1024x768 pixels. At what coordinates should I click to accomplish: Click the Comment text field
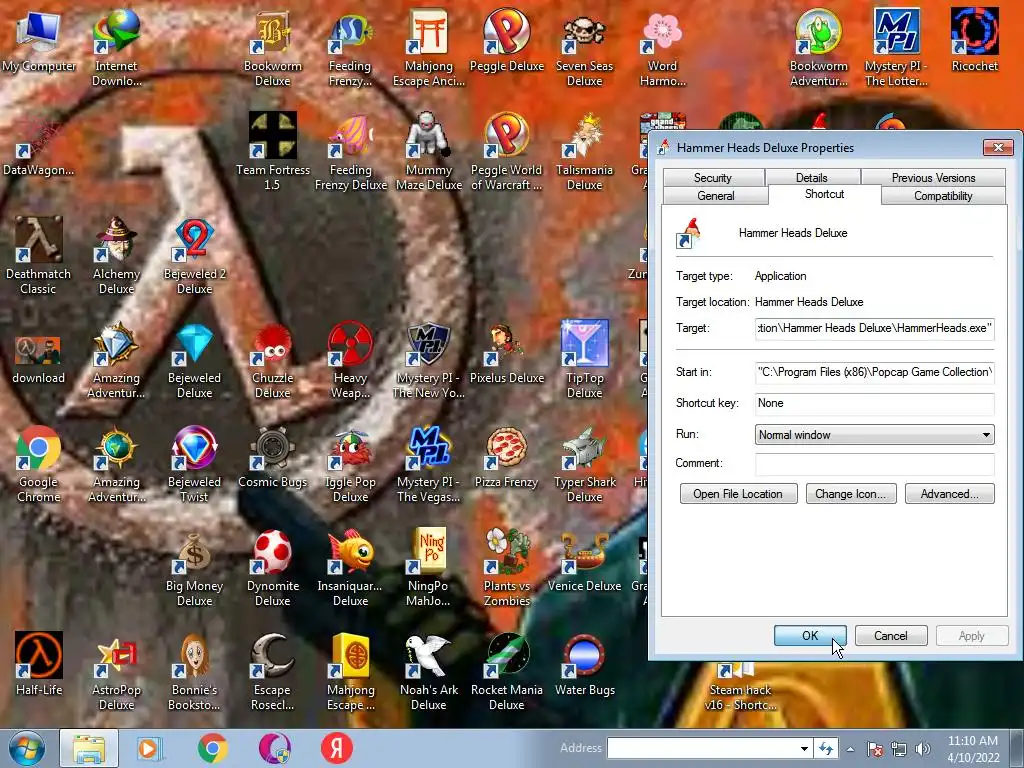(x=874, y=464)
